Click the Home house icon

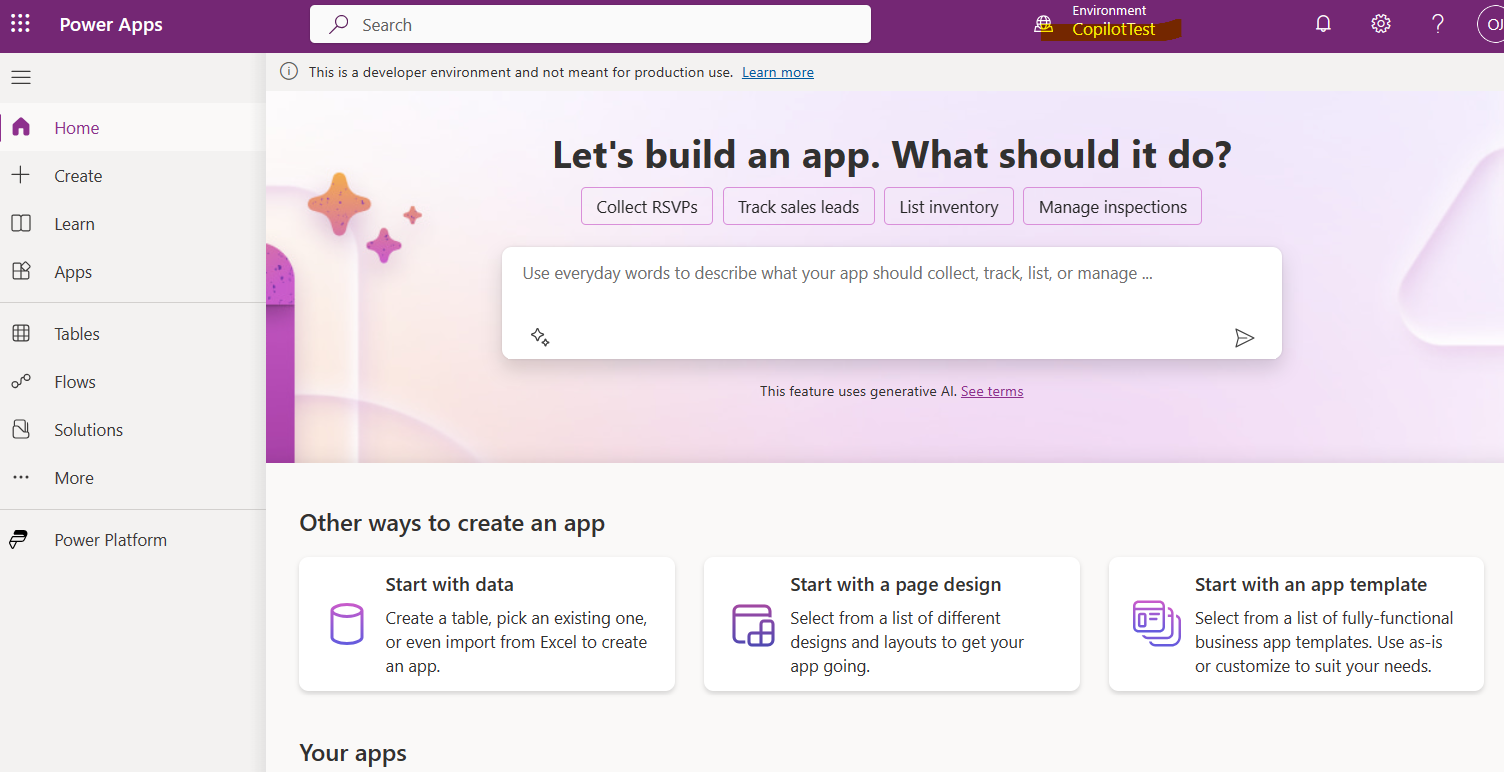pos(21,127)
